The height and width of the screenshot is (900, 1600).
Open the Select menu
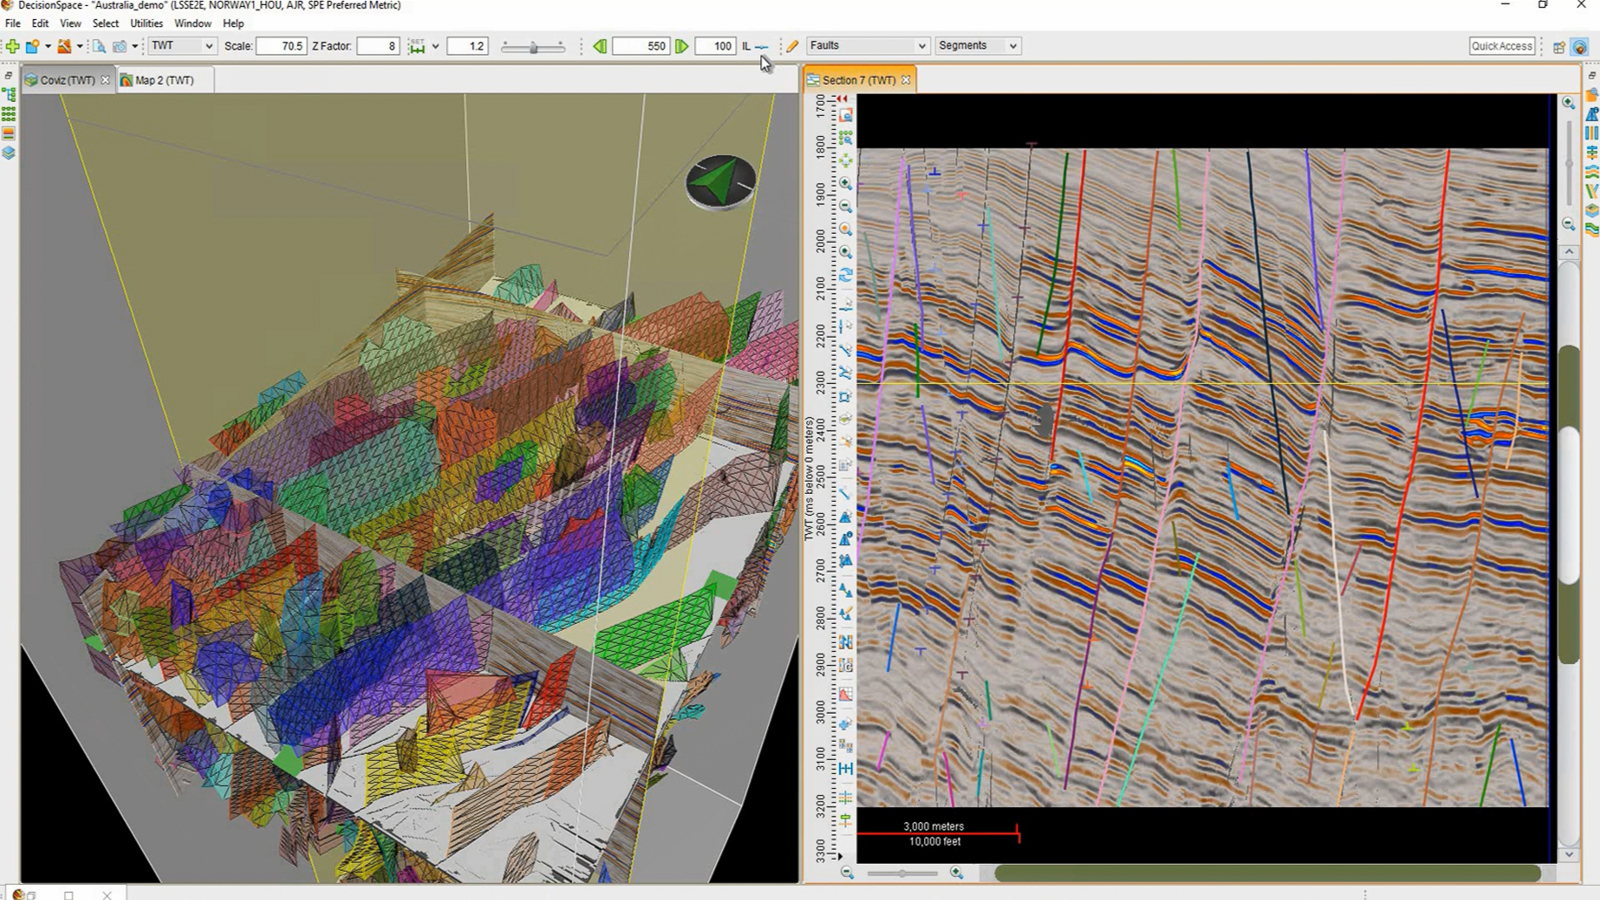[105, 23]
